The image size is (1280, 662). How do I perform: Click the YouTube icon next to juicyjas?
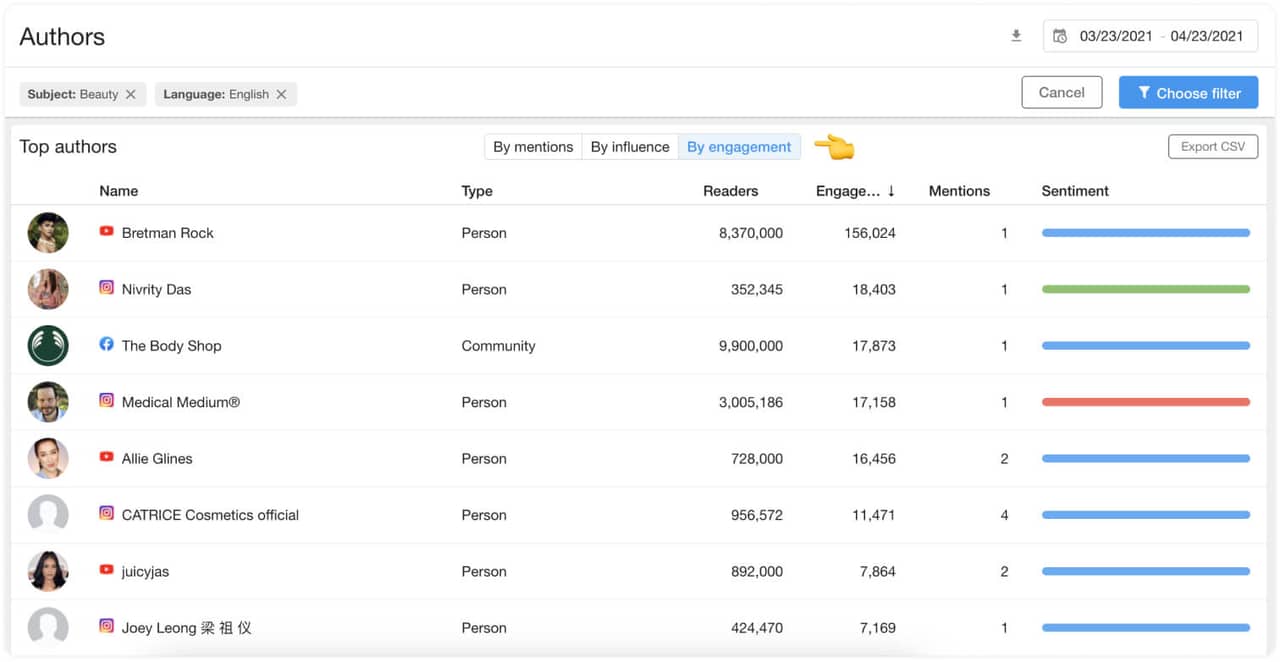coord(106,570)
